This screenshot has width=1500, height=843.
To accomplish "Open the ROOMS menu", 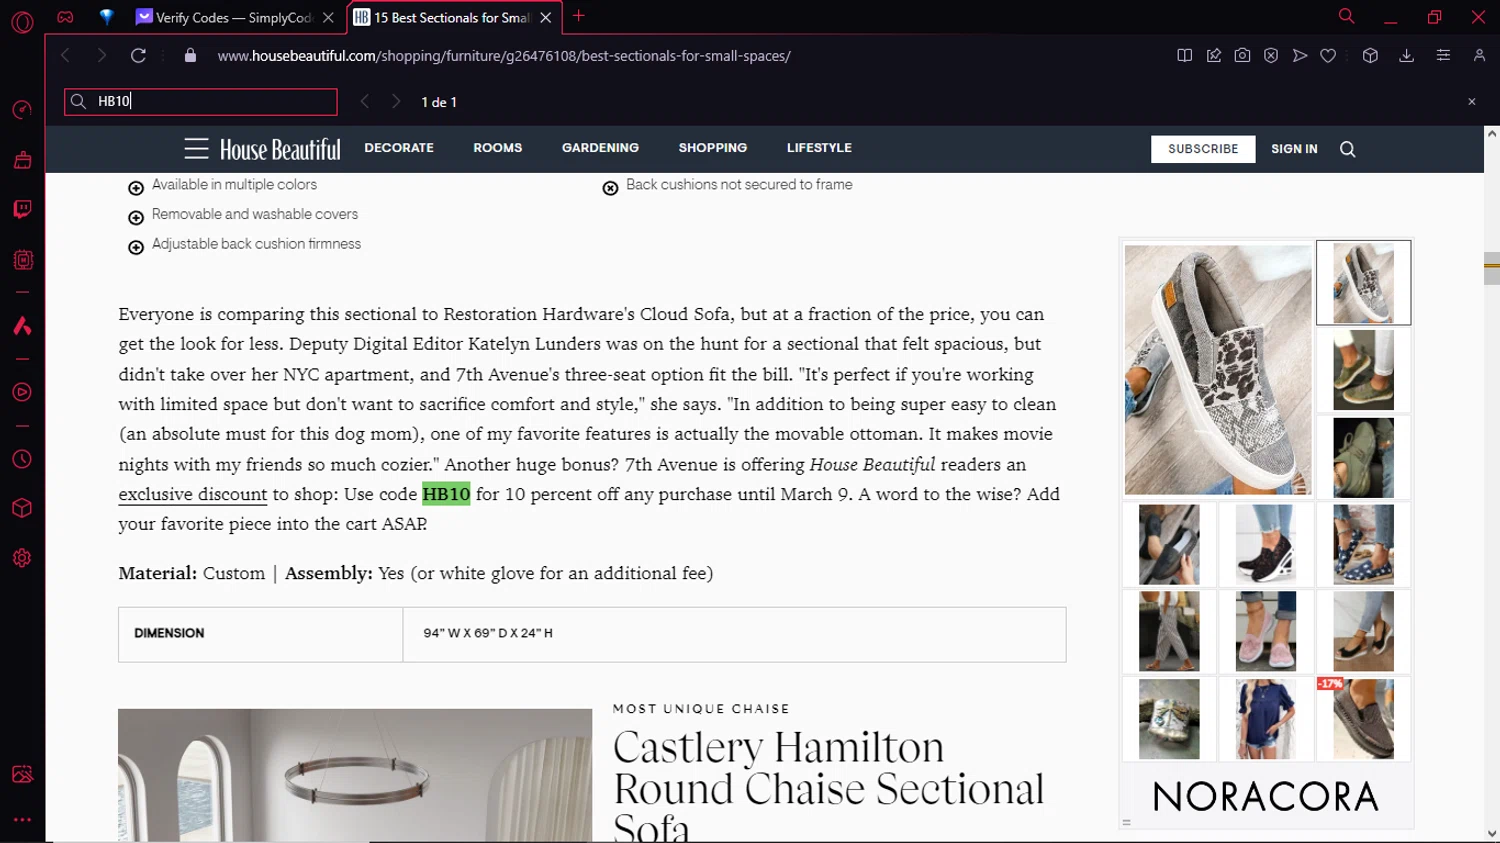I will tap(498, 148).
